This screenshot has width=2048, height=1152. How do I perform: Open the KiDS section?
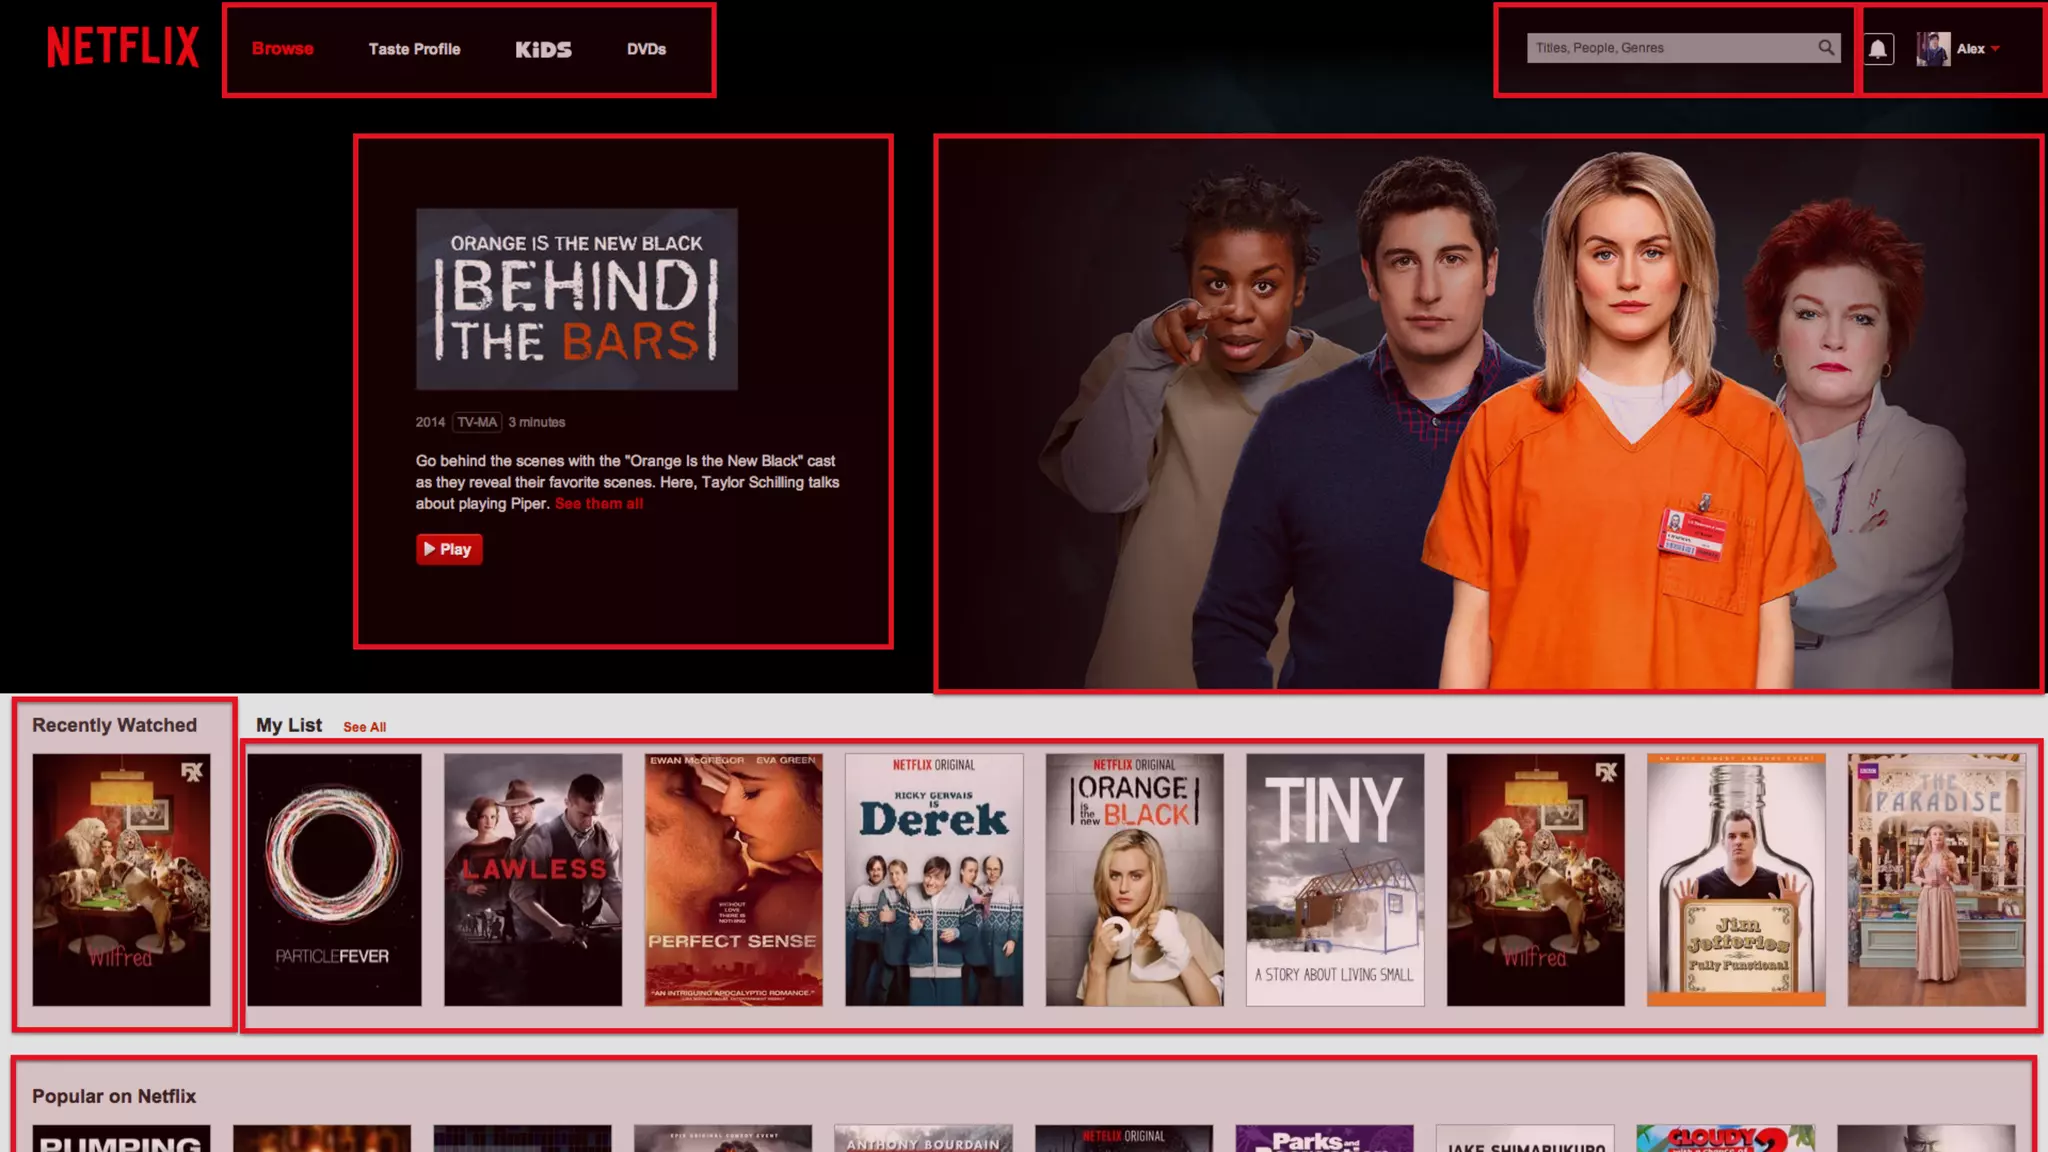(543, 49)
